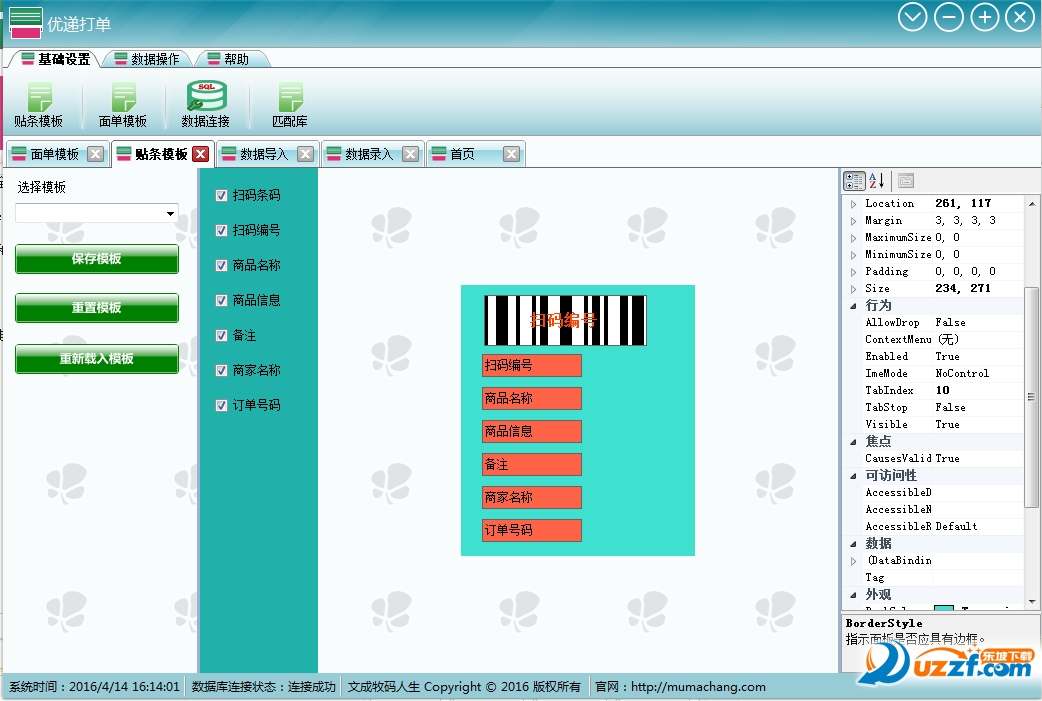The height and width of the screenshot is (701, 1042).
Task: Expand the MaximumSize property
Action: (854, 238)
